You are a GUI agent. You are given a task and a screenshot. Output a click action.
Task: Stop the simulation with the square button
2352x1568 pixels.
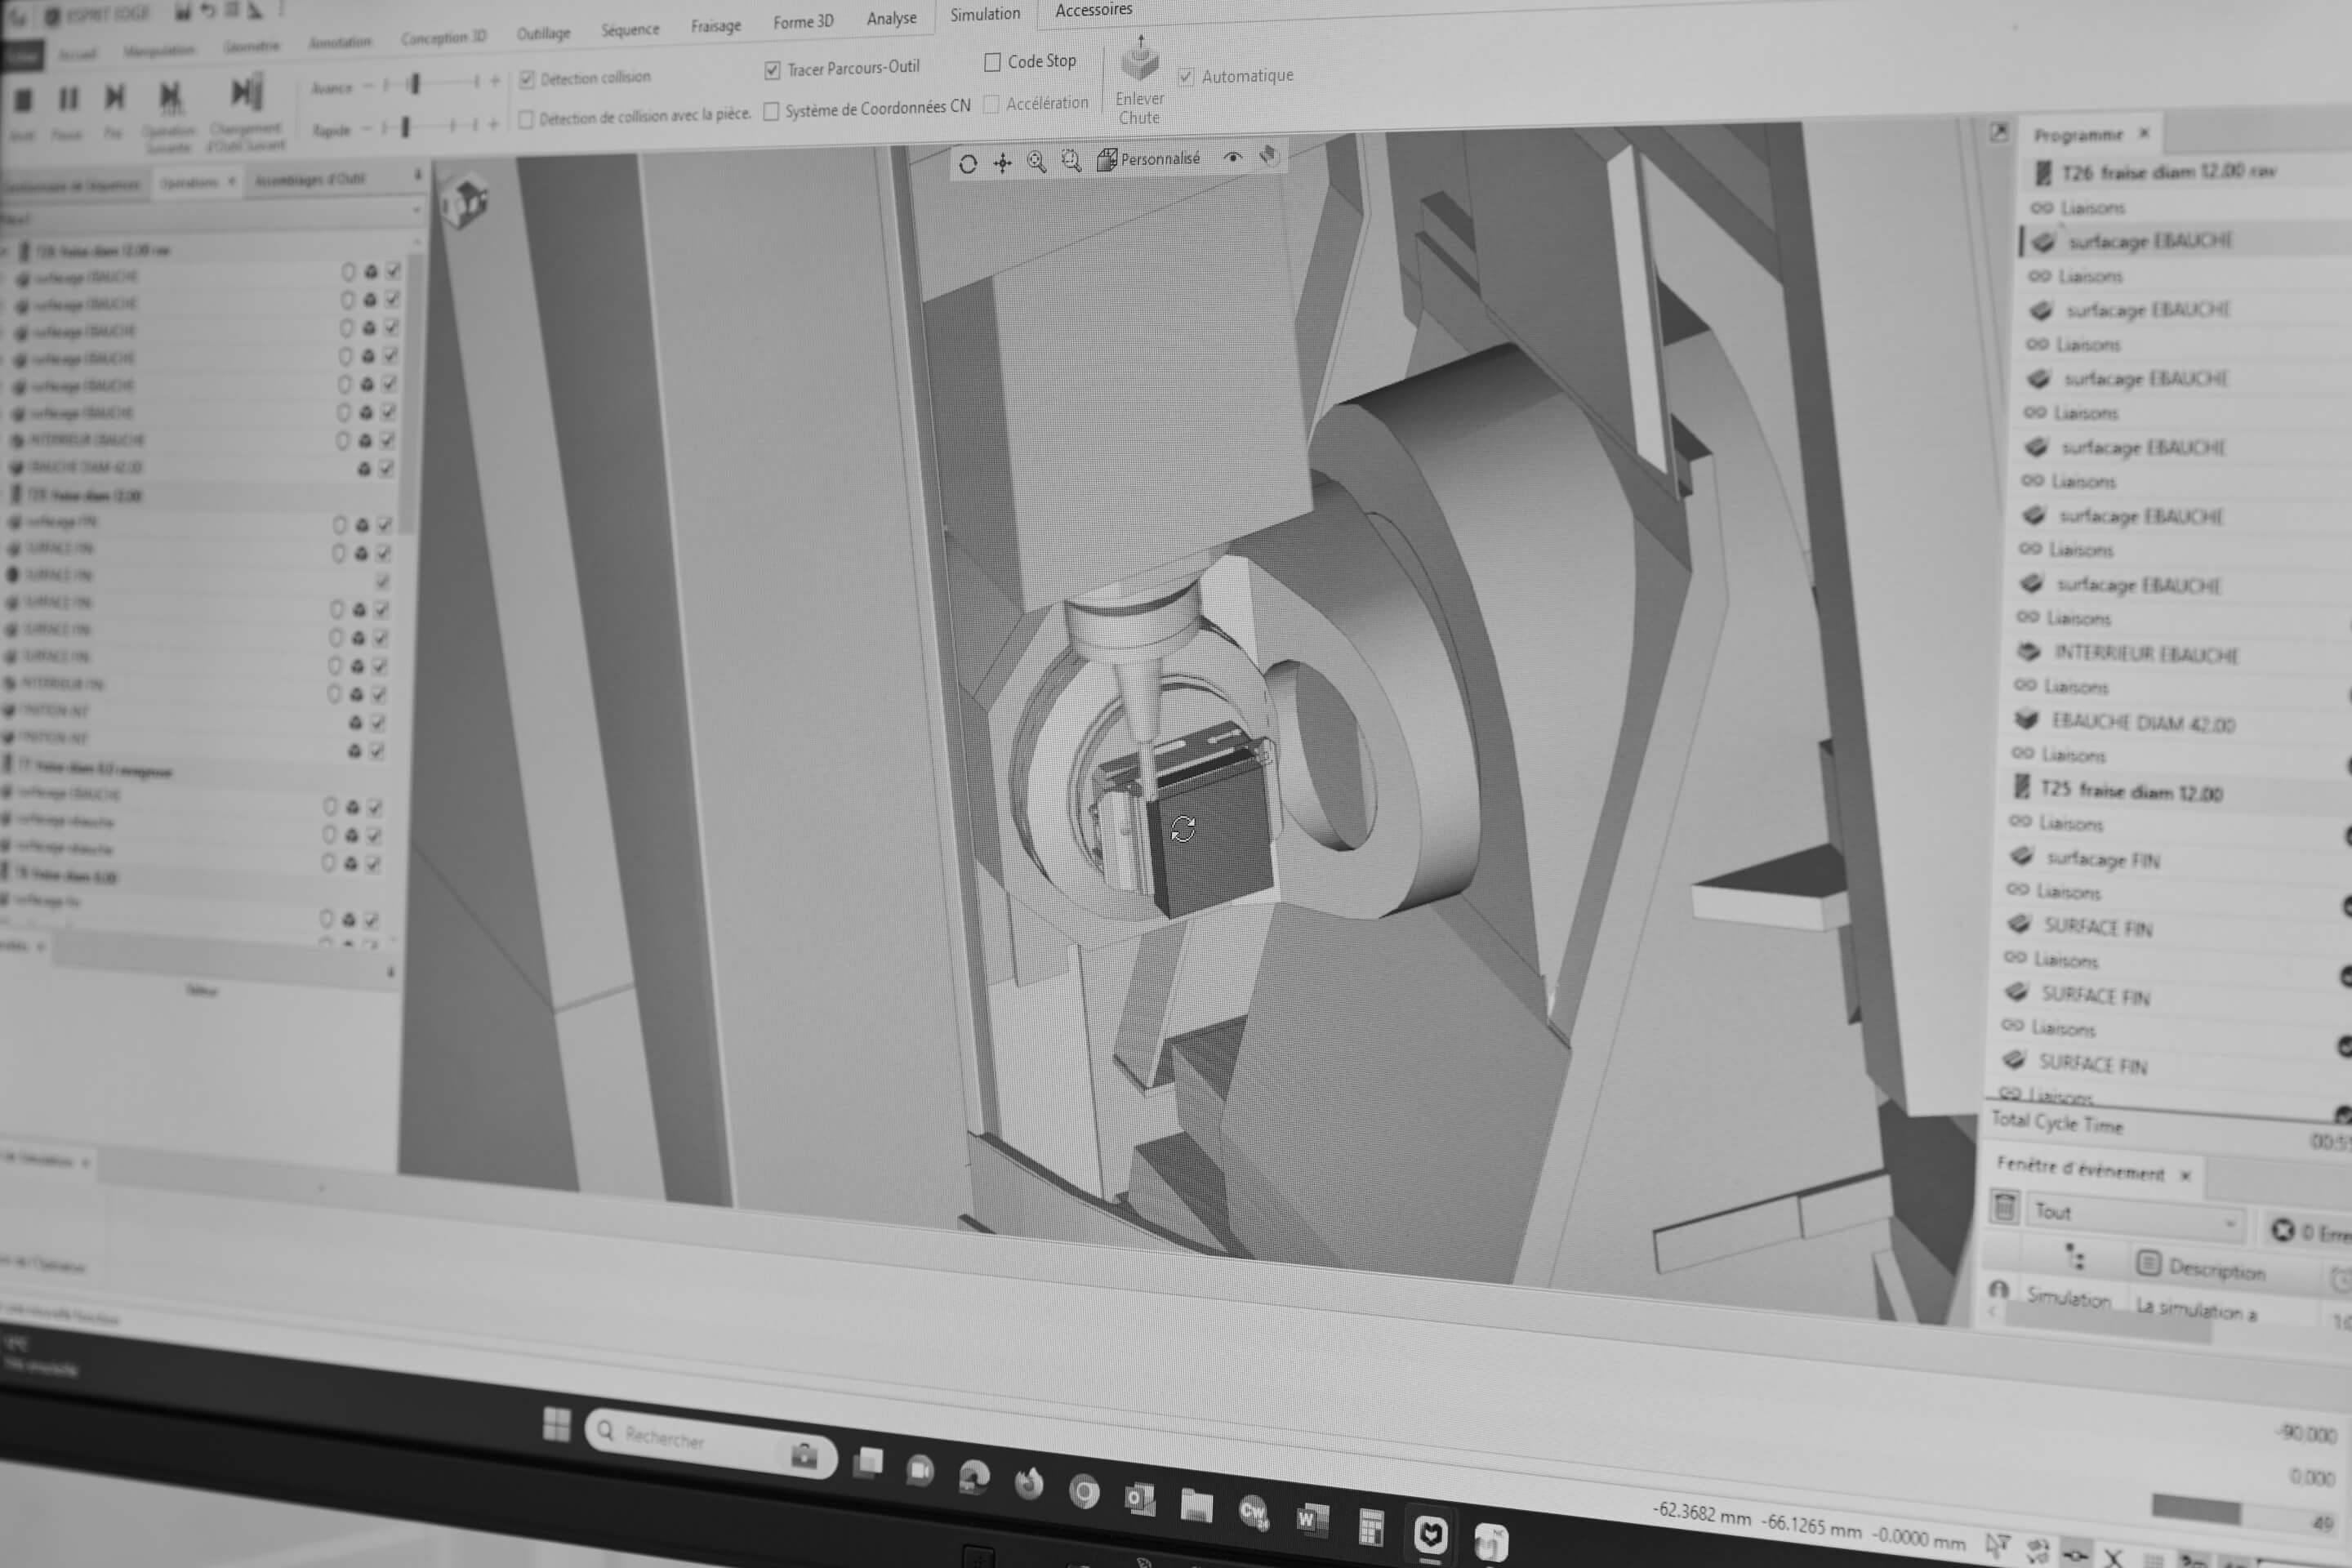[23, 99]
